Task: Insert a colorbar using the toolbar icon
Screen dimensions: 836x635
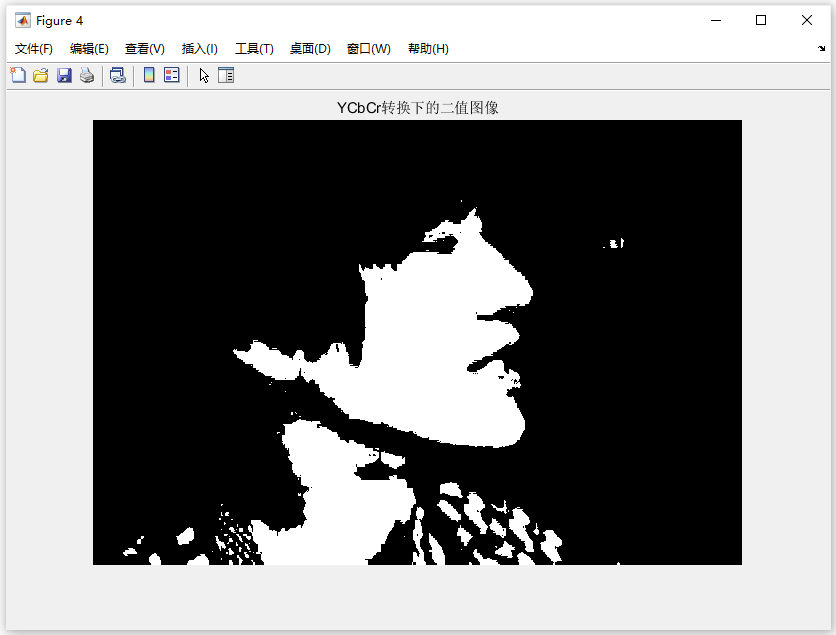Action: pyautogui.click(x=149, y=75)
